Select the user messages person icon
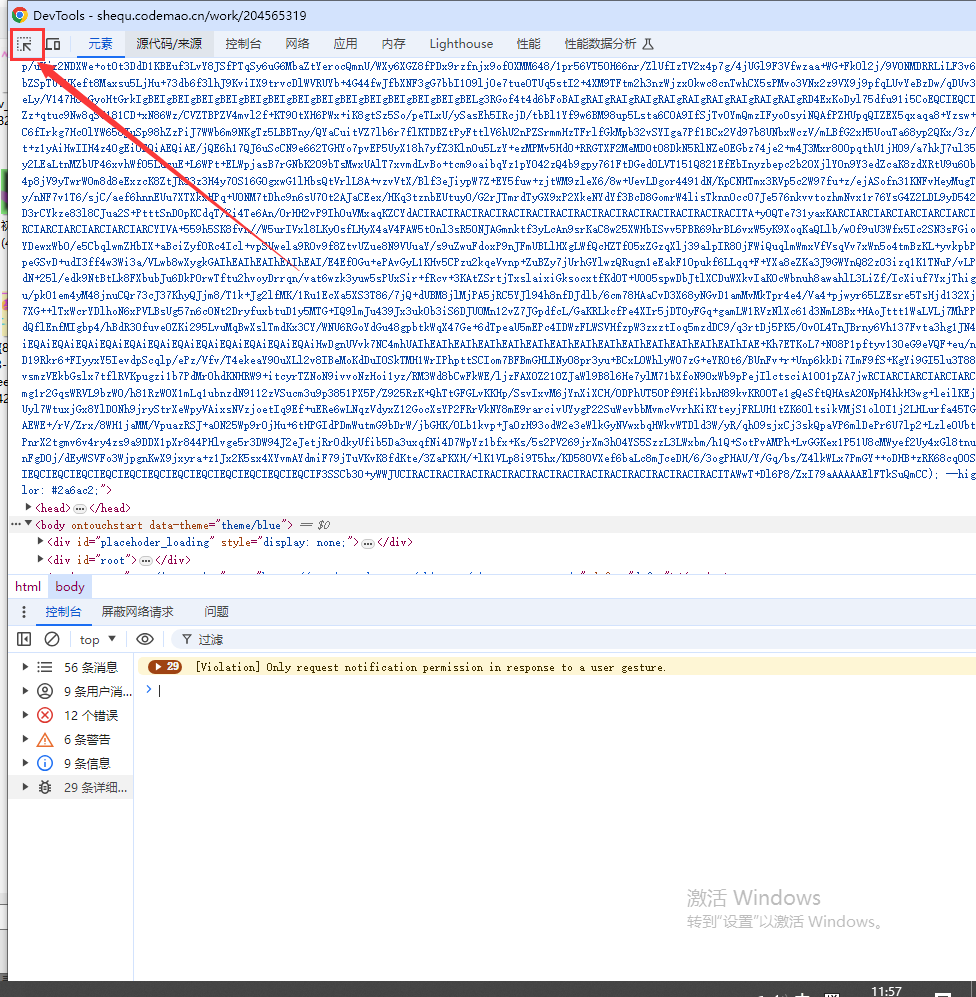The image size is (976, 997). 45,691
